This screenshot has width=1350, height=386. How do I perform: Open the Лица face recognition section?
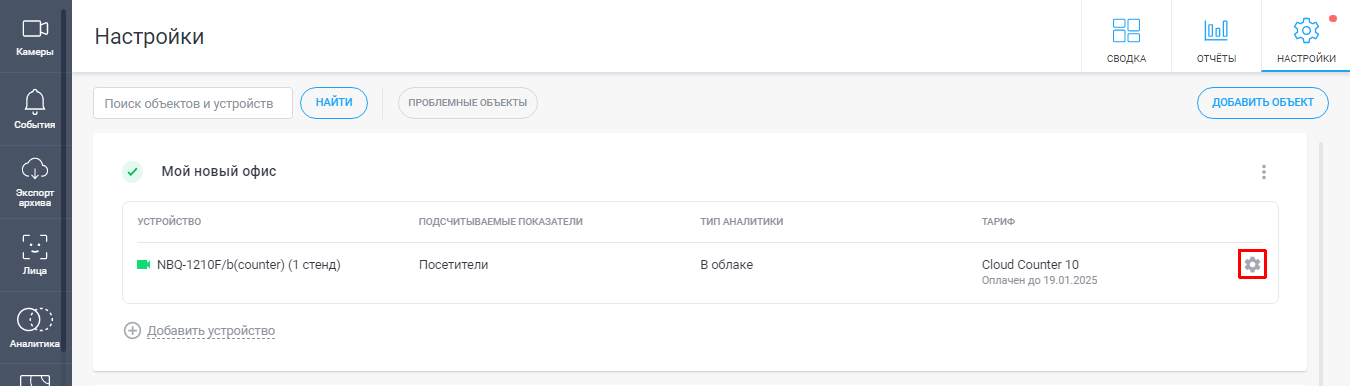point(35,255)
